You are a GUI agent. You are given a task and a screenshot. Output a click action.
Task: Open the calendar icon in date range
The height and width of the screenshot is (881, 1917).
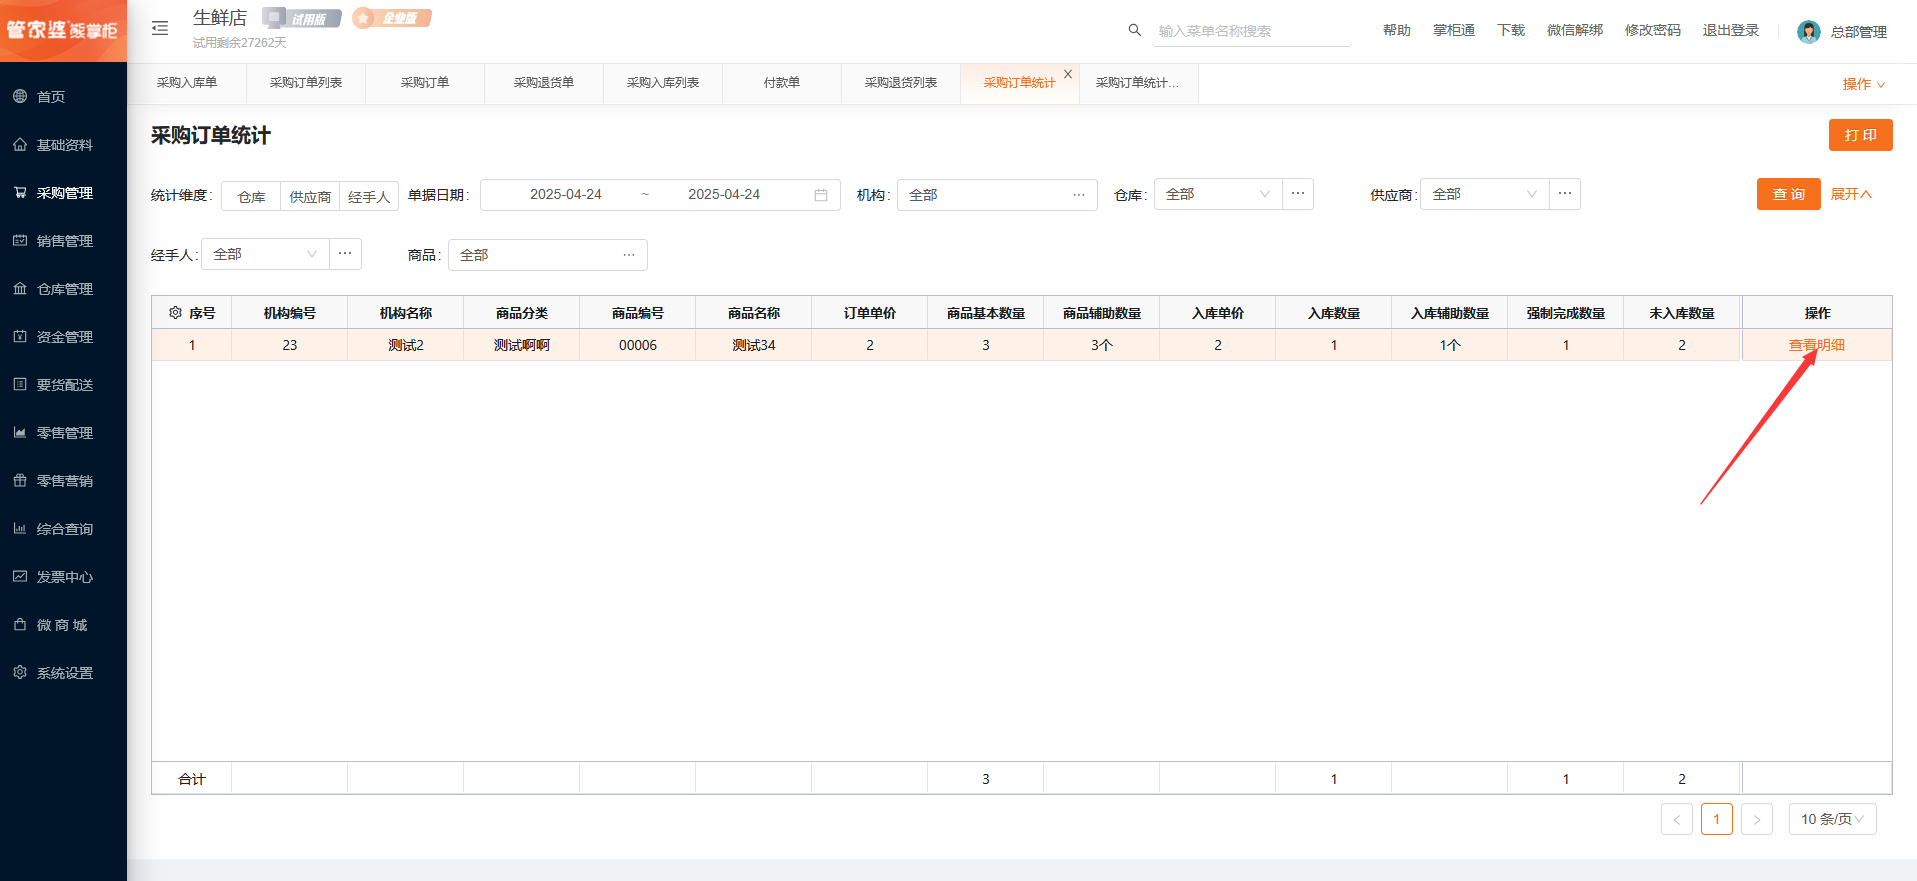click(821, 195)
